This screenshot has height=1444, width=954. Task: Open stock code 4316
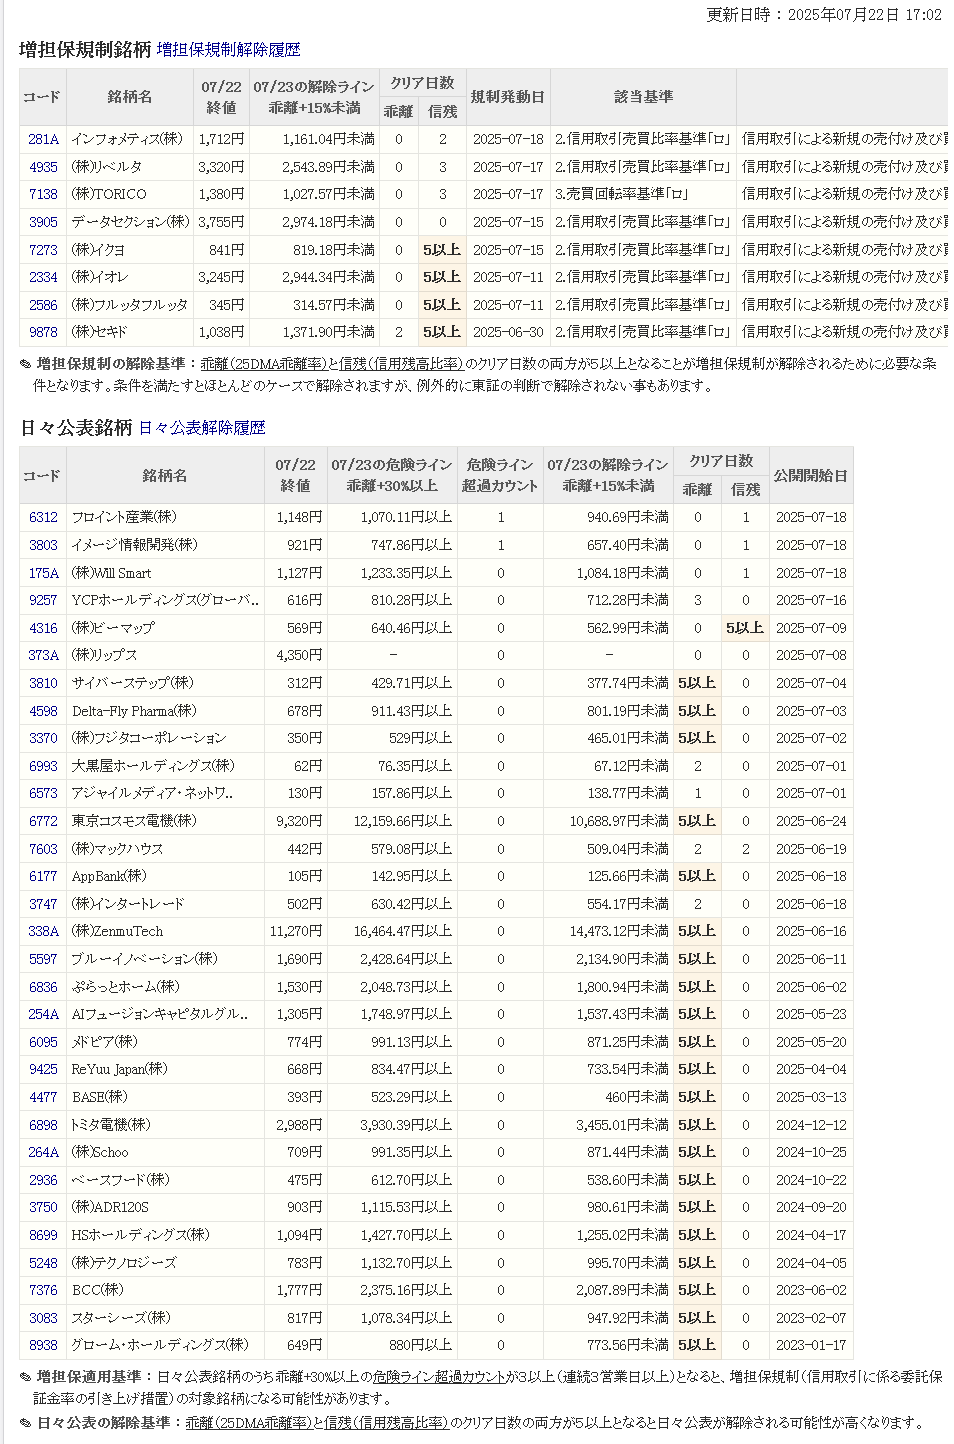[43, 628]
